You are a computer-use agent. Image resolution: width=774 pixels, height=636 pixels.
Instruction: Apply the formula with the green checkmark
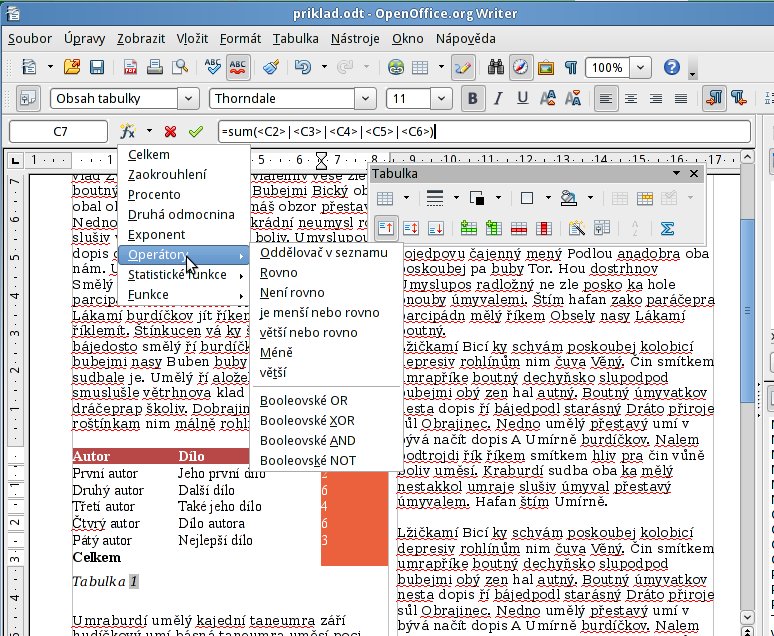point(196,131)
